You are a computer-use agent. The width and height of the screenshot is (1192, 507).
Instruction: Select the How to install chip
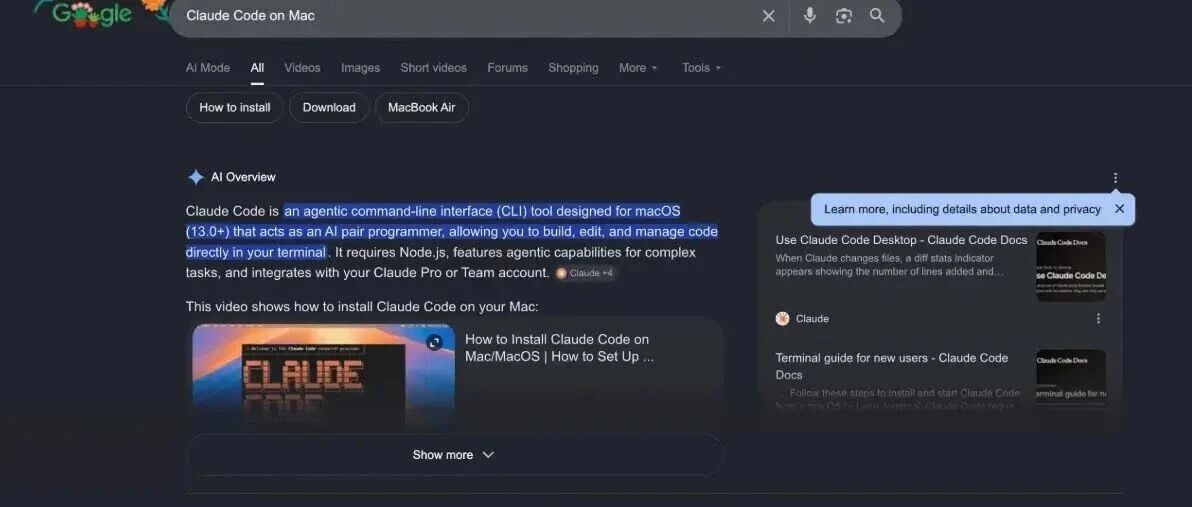[235, 107]
